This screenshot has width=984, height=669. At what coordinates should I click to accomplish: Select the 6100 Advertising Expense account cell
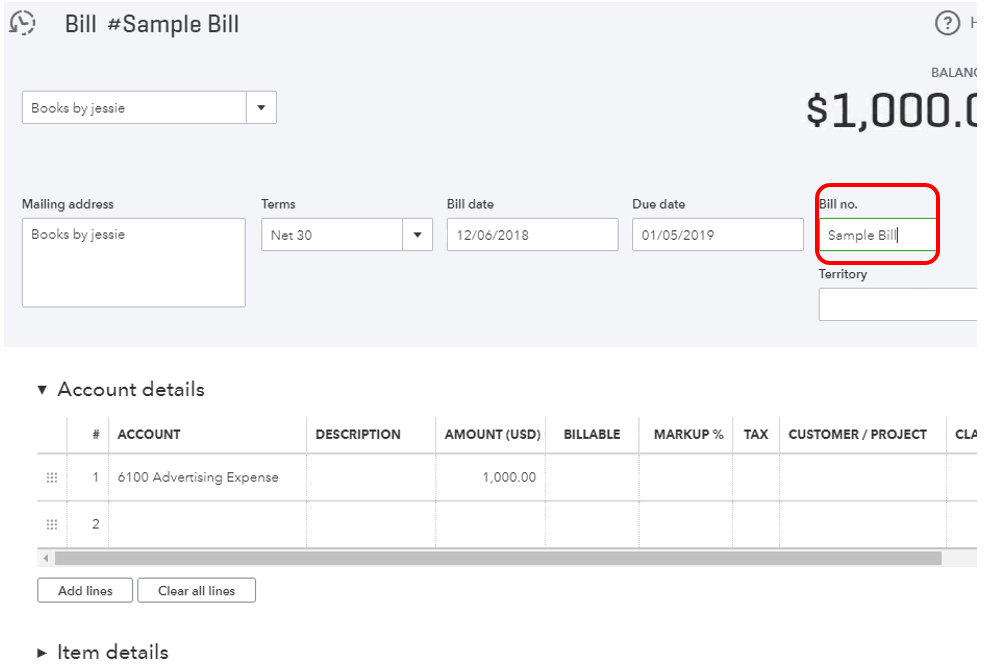[207, 478]
